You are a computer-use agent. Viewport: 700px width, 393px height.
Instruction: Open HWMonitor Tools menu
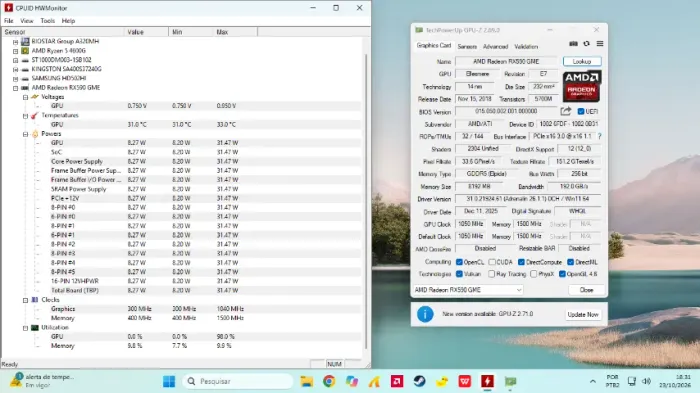pyautogui.click(x=47, y=21)
